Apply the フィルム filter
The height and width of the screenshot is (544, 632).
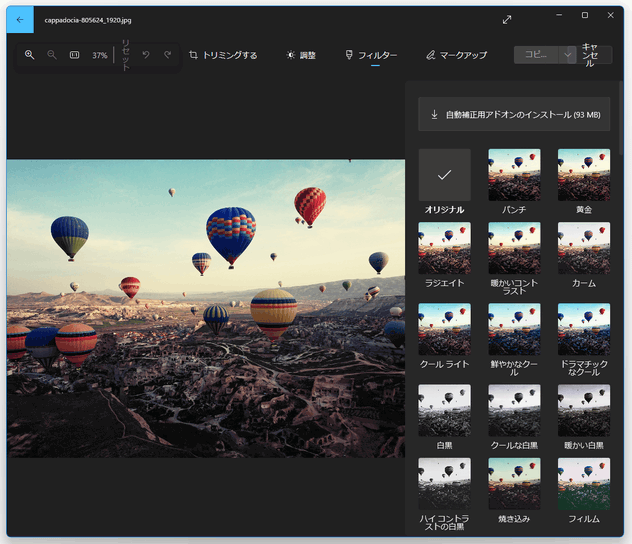(x=584, y=484)
